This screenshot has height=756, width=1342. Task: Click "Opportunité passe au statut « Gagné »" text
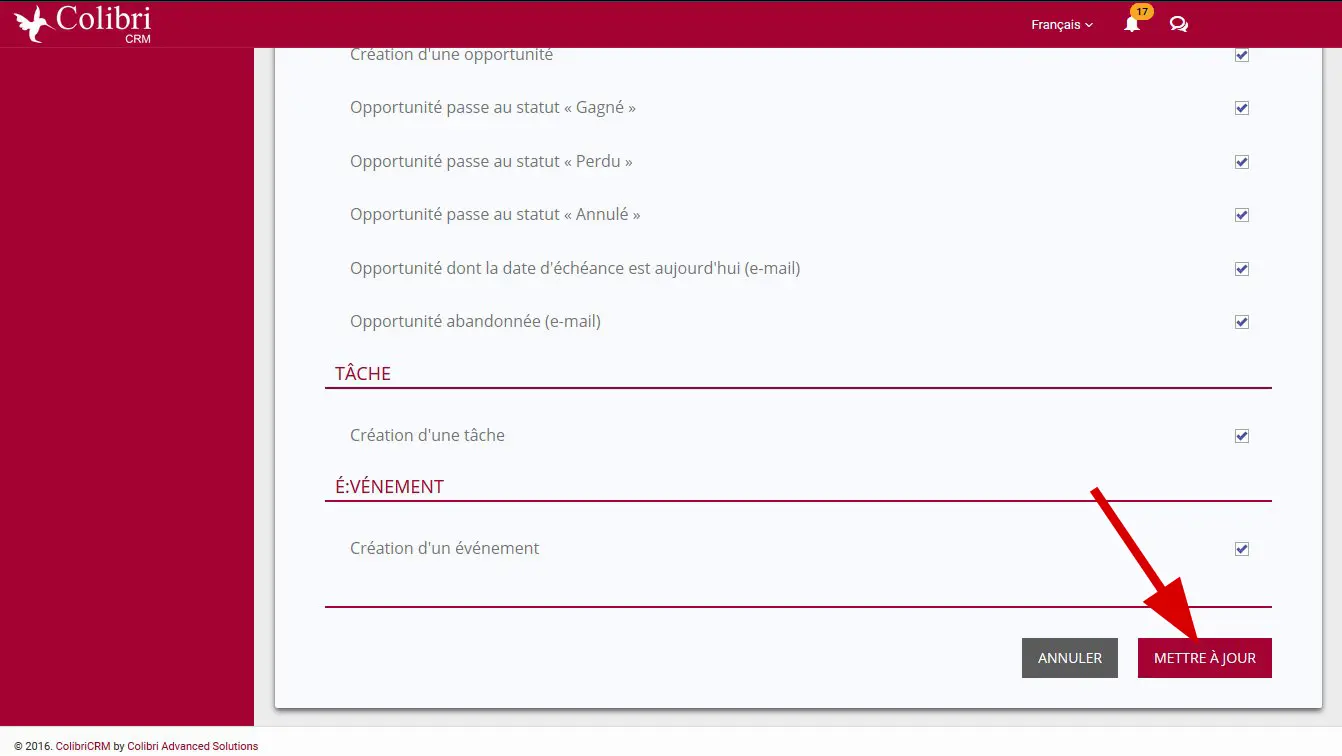tap(493, 108)
